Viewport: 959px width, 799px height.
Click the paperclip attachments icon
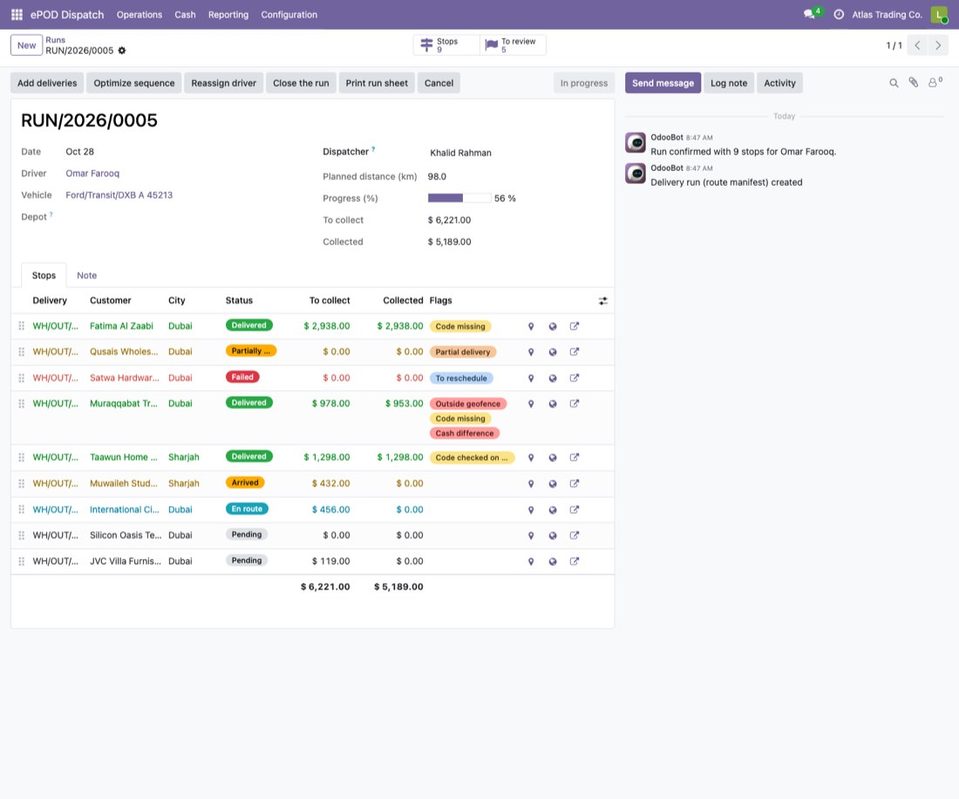click(913, 82)
